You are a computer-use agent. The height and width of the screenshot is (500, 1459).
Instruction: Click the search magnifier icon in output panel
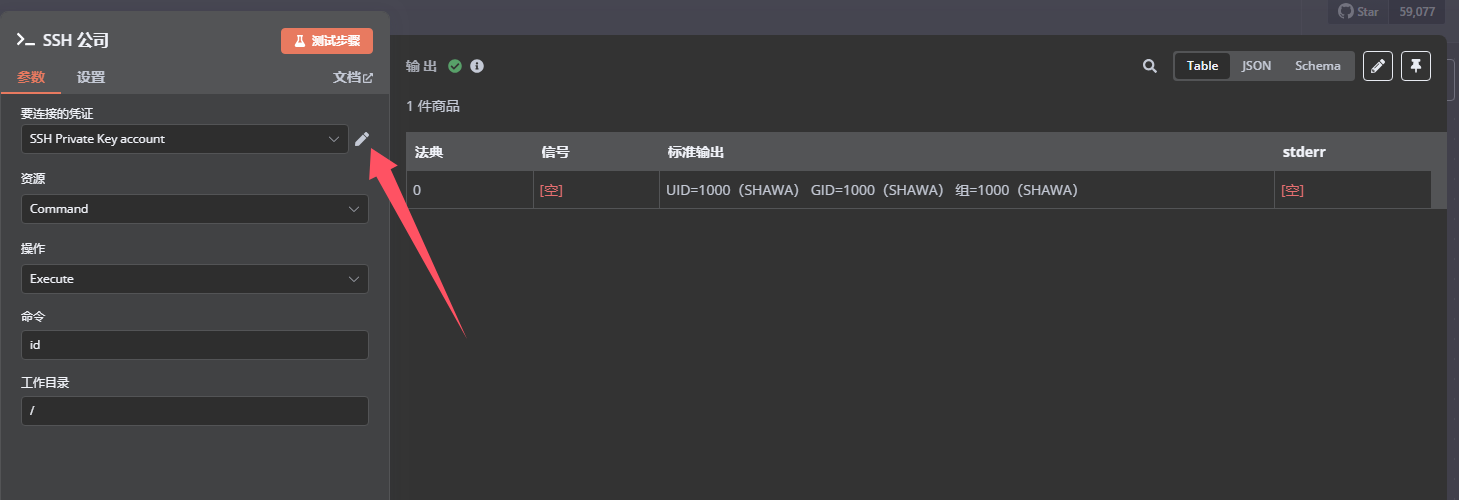[1150, 66]
